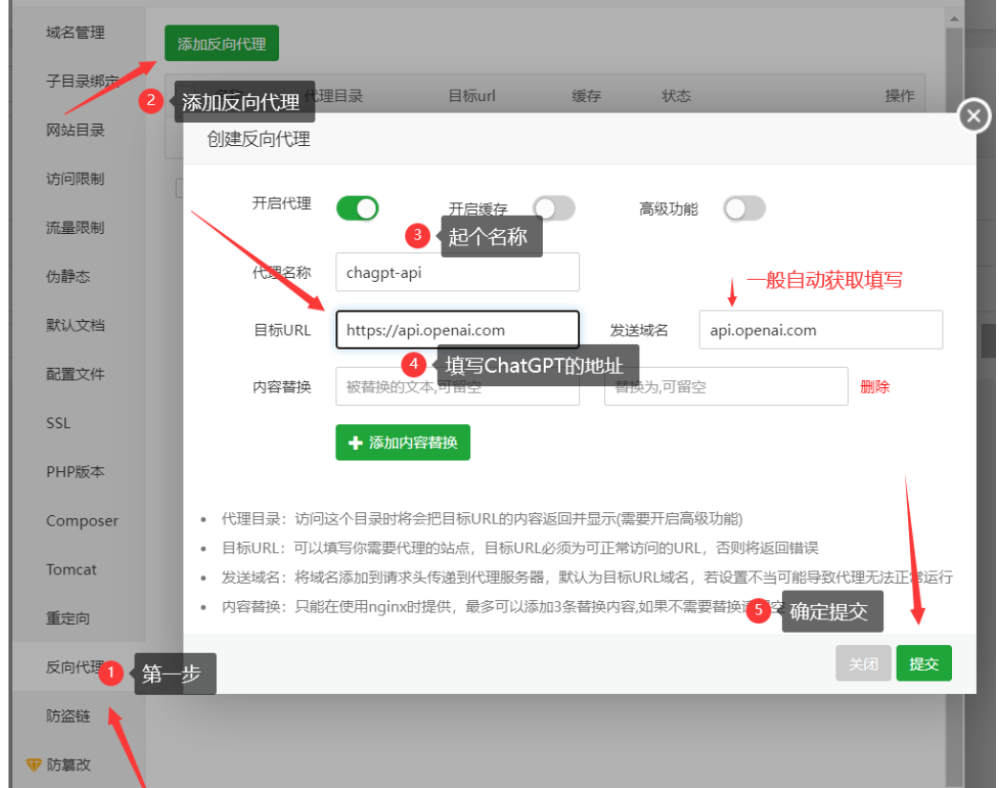Click the 关闭 button in dialog
The width and height of the screenshot is (999, 788).
tap(863, 664)
